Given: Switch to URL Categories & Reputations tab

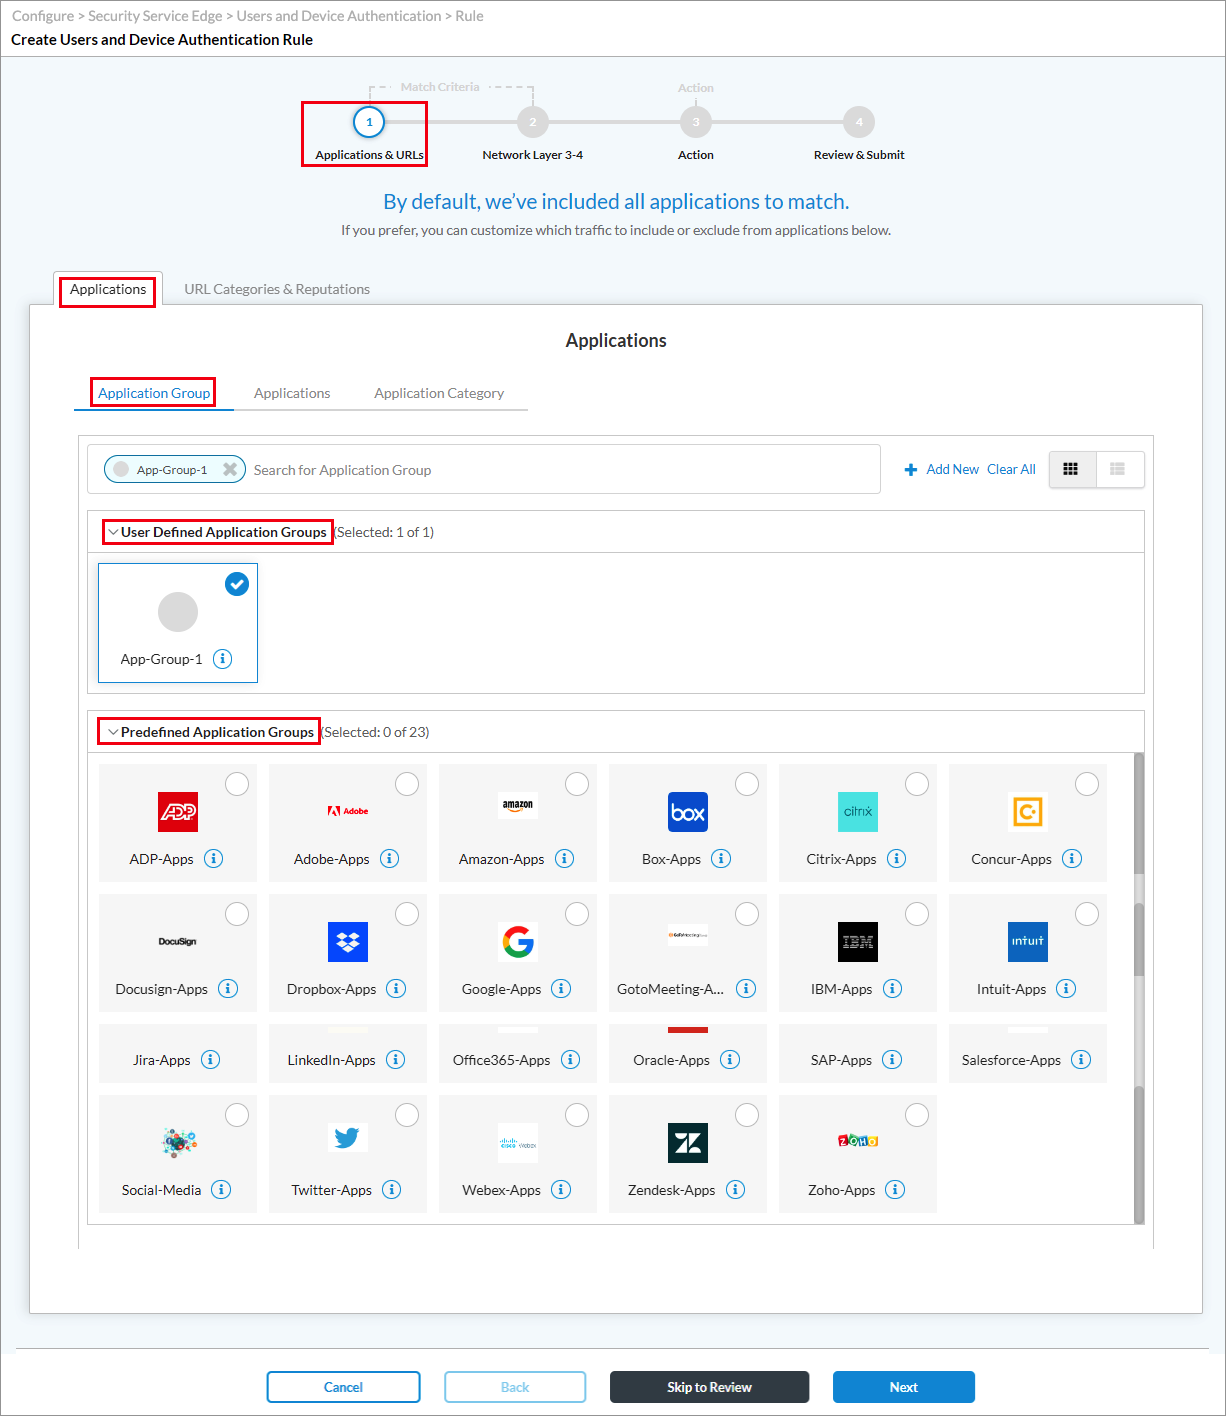Looking at the screenshot, I should (x=277, y=289).
